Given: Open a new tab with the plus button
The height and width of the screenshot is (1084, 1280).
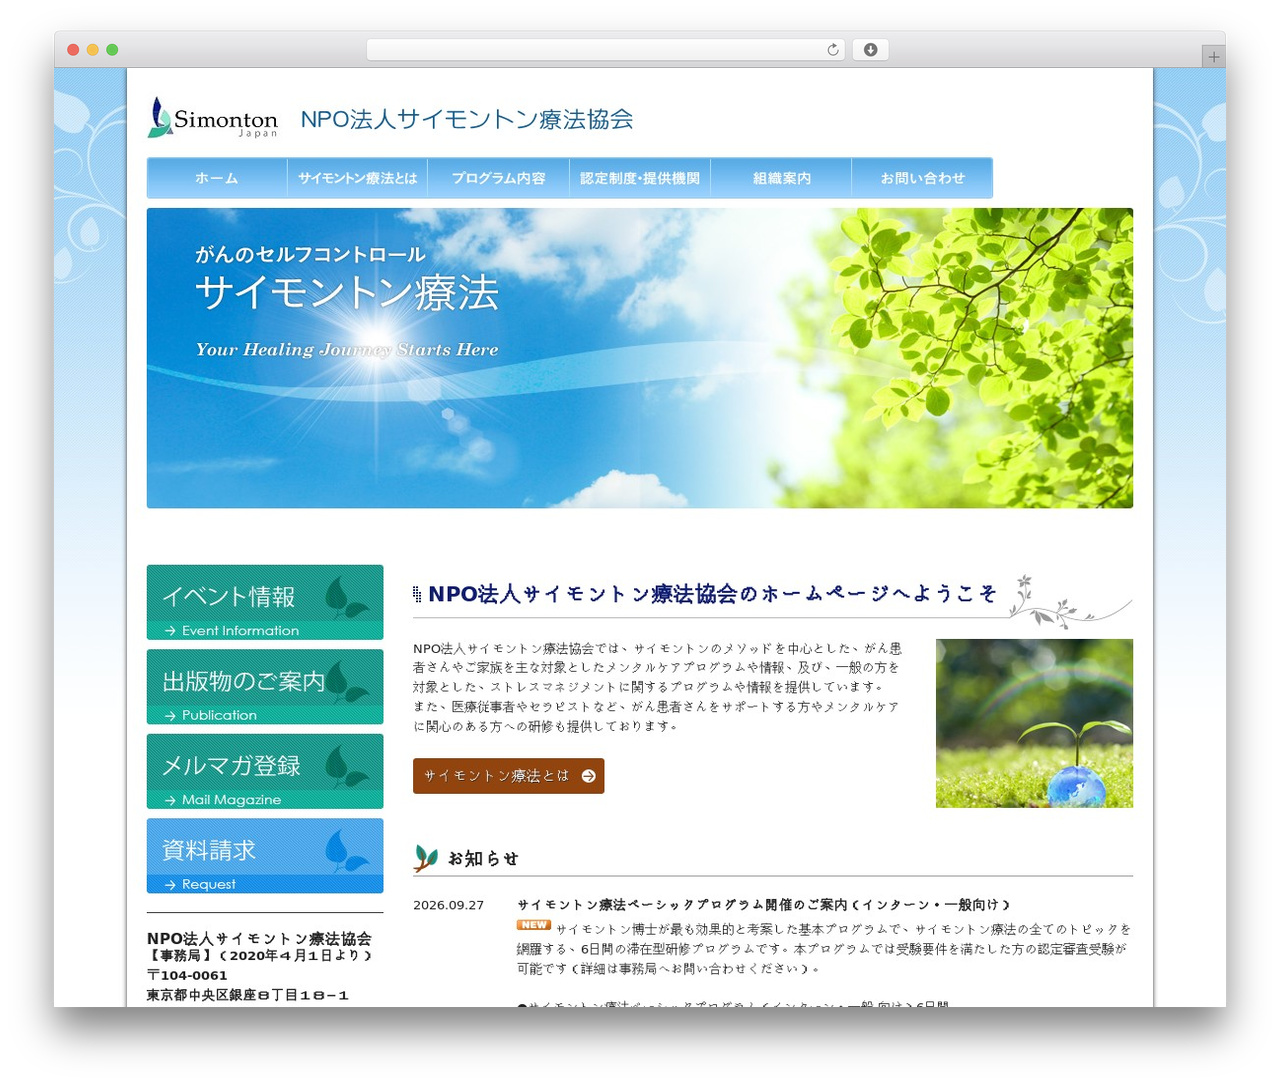Looking at the screenshot, I should 1213,57.
